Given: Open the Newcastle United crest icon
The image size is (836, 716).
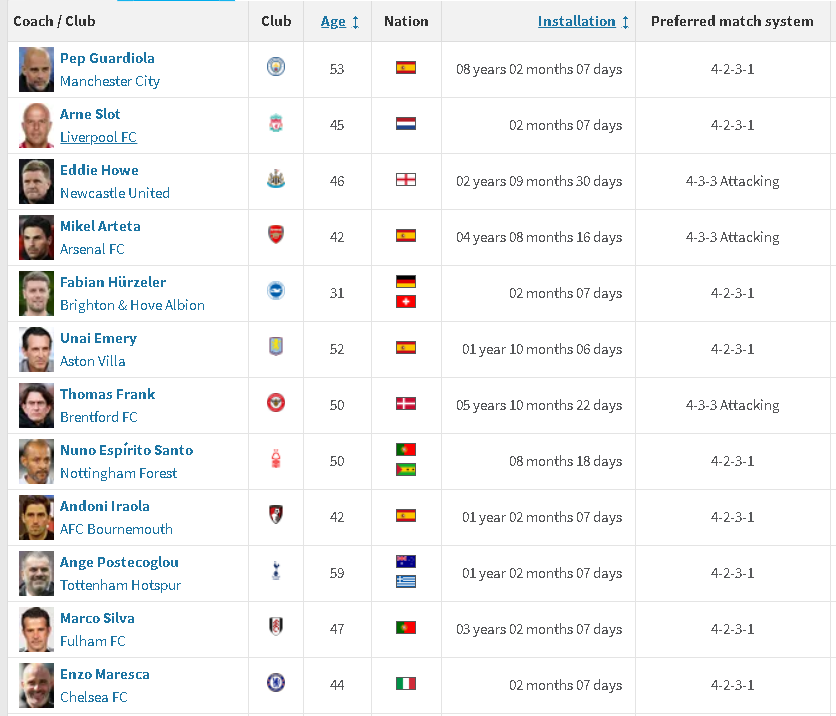Looking at the screenshot, I should coord(276,179).
